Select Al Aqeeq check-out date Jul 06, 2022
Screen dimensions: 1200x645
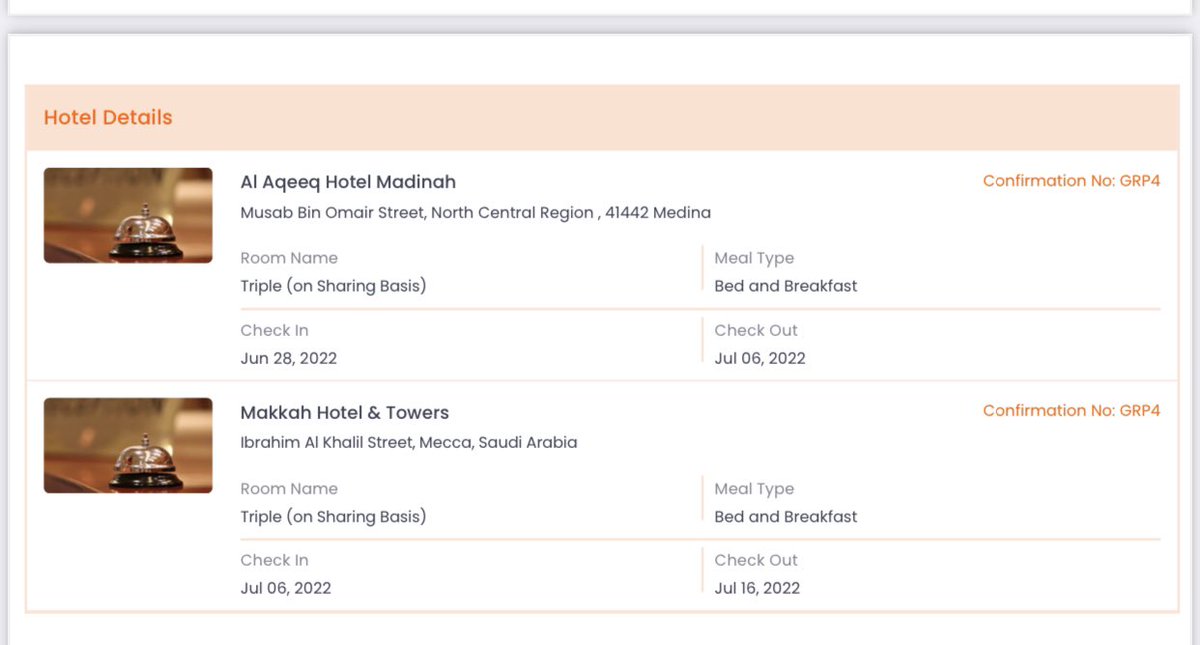[760, 358]
